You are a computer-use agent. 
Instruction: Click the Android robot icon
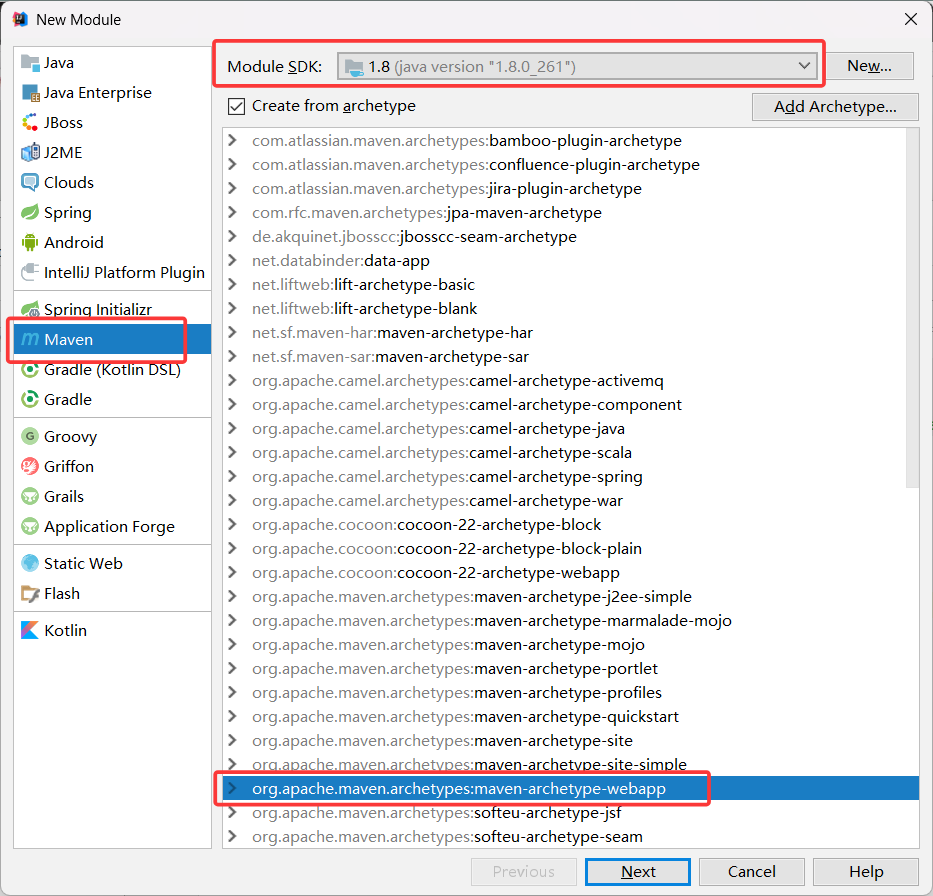30,243
